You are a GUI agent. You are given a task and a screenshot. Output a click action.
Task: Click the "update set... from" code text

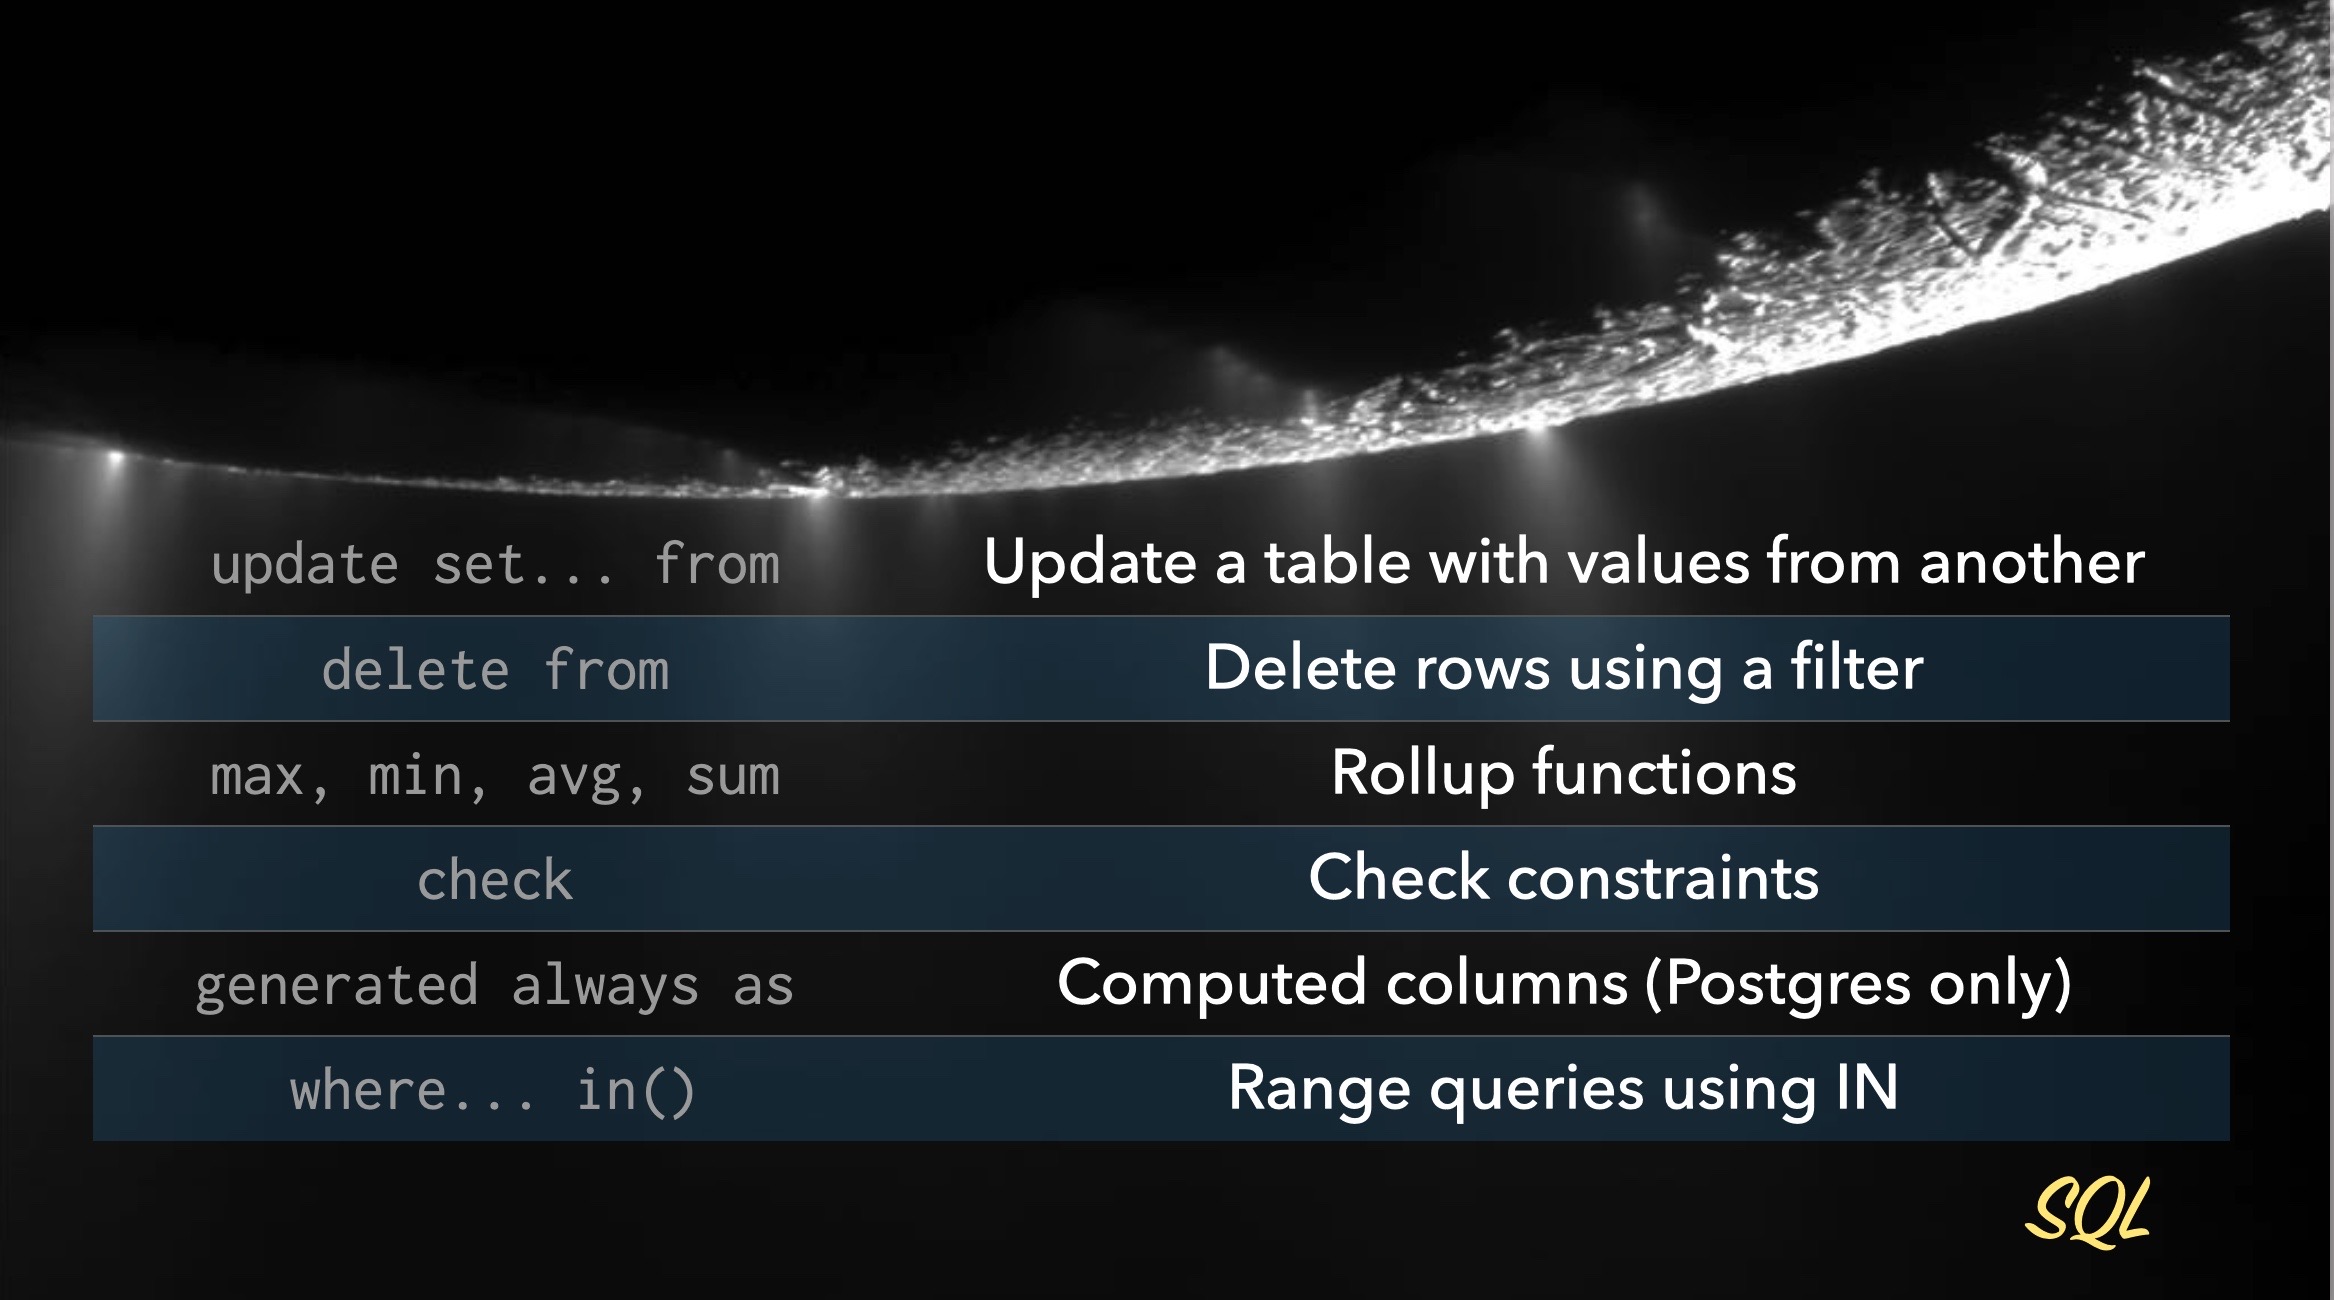tap(495, 565)
